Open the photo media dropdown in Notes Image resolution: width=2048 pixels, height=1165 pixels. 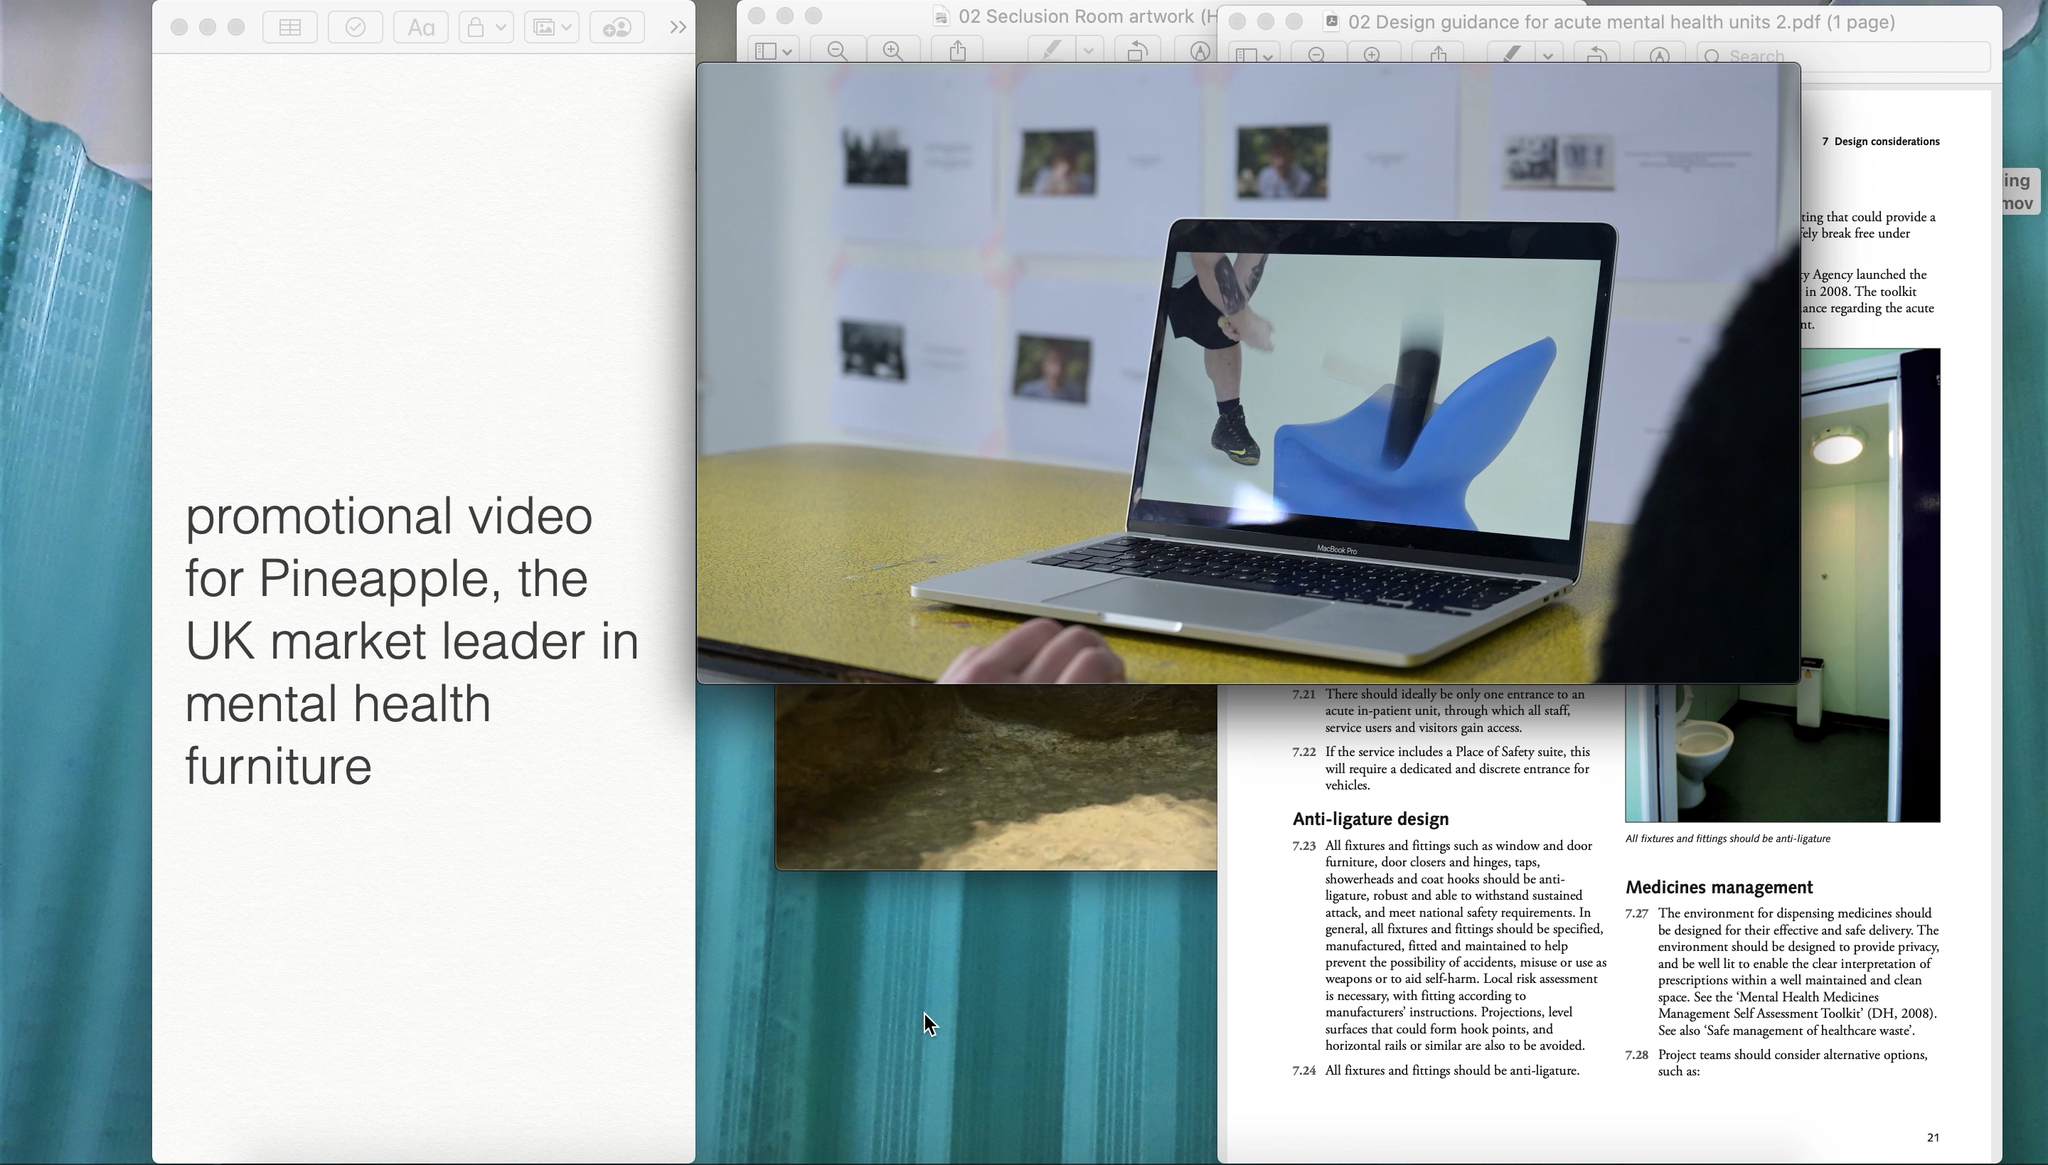(551, 28)
